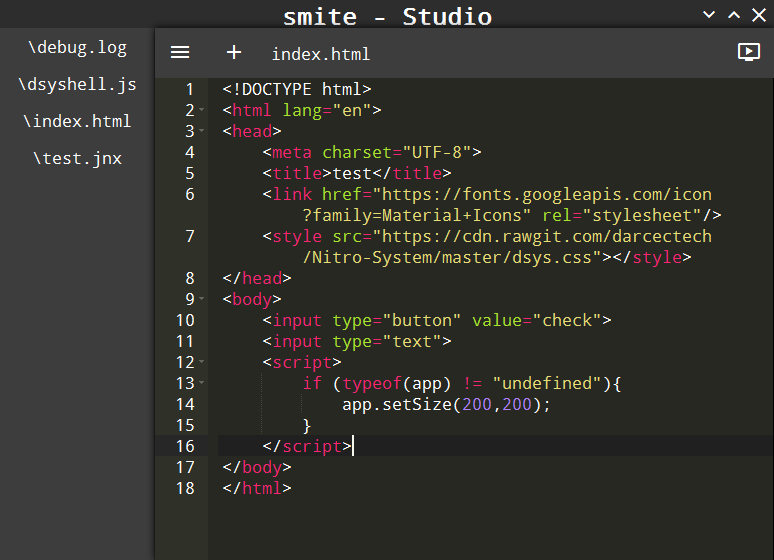Add a new file with plus icon
Viewport: 774px width, 560px height.
(234, 52)
